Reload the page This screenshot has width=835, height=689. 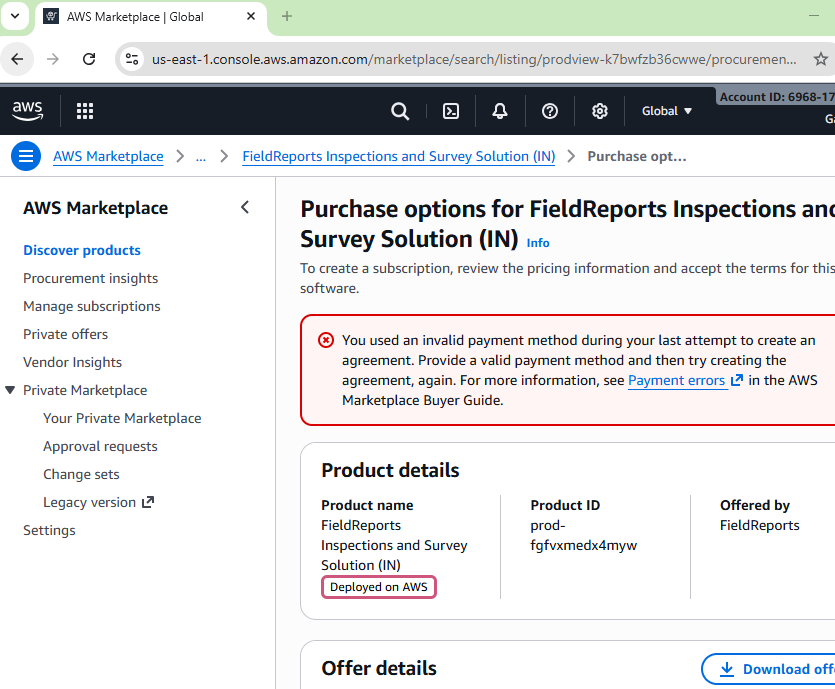tap(89, 59)
